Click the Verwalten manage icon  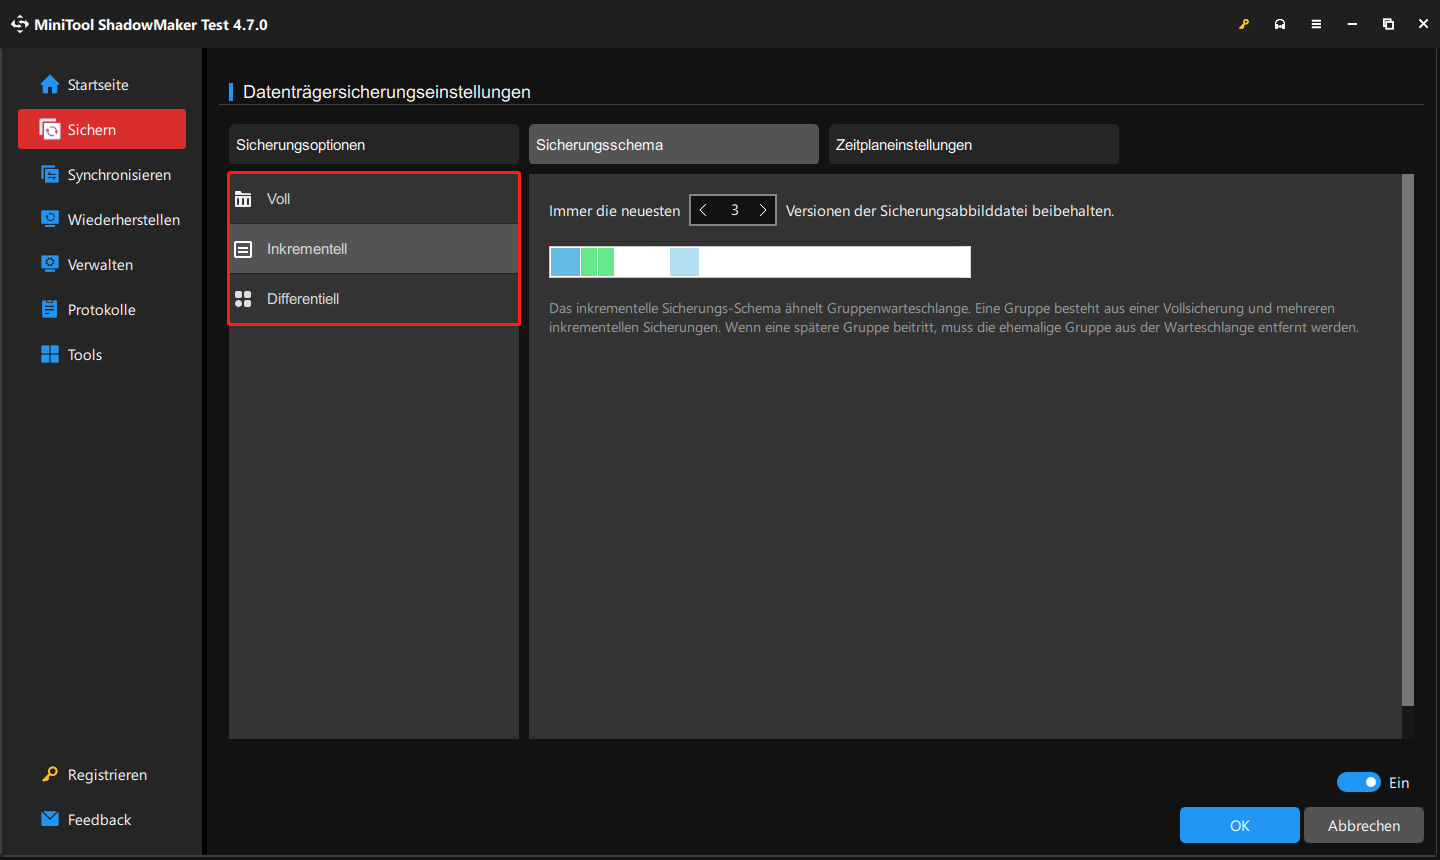50,264
